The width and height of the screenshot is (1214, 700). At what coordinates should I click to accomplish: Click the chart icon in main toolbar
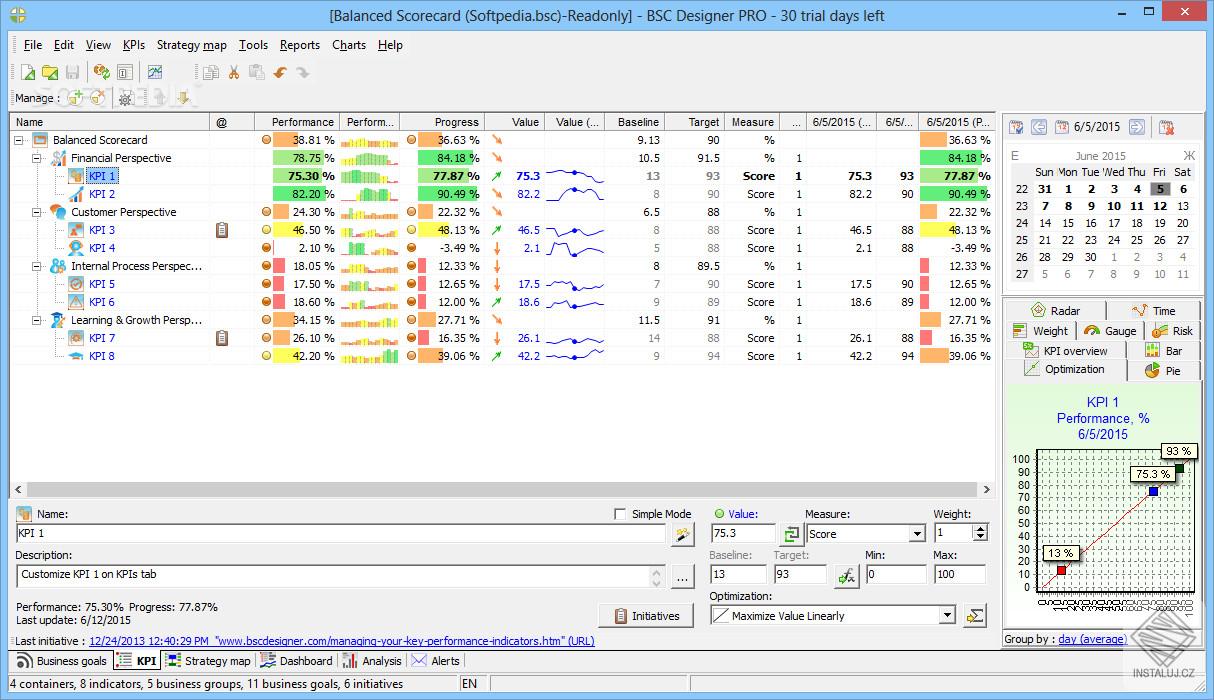pyautogui.click(x=155, y=72)
